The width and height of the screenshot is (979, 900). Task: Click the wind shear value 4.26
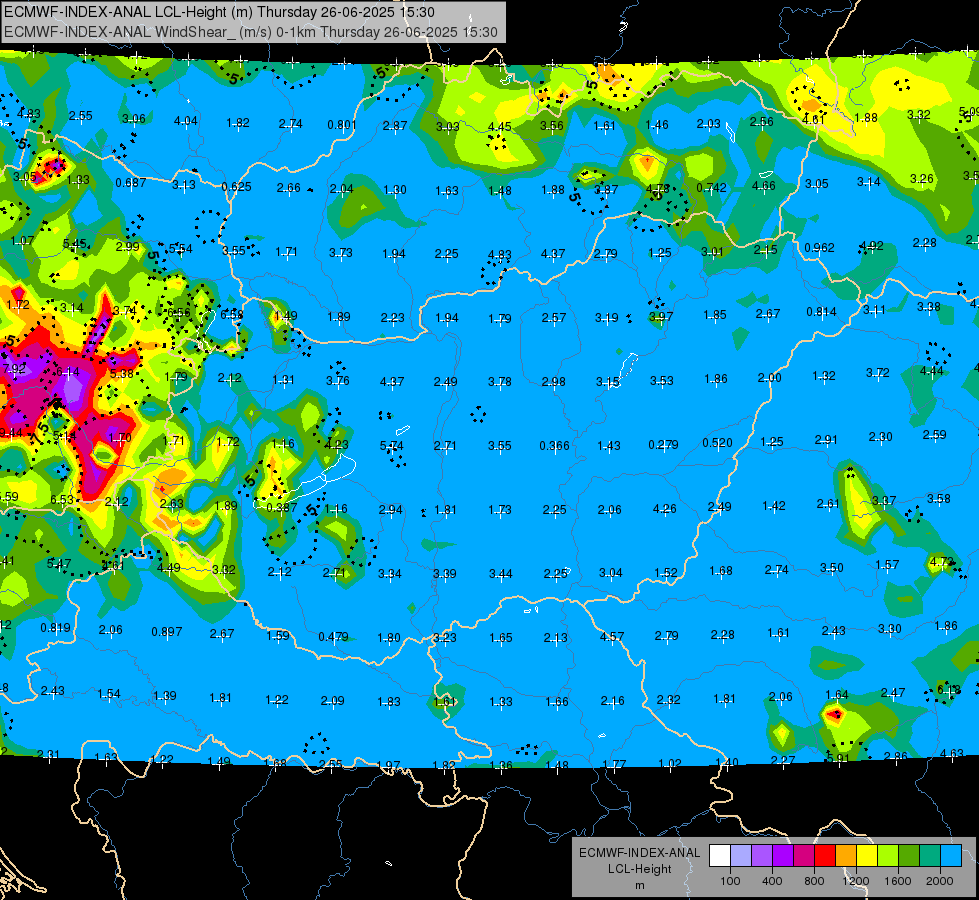(x=665, y=508)
